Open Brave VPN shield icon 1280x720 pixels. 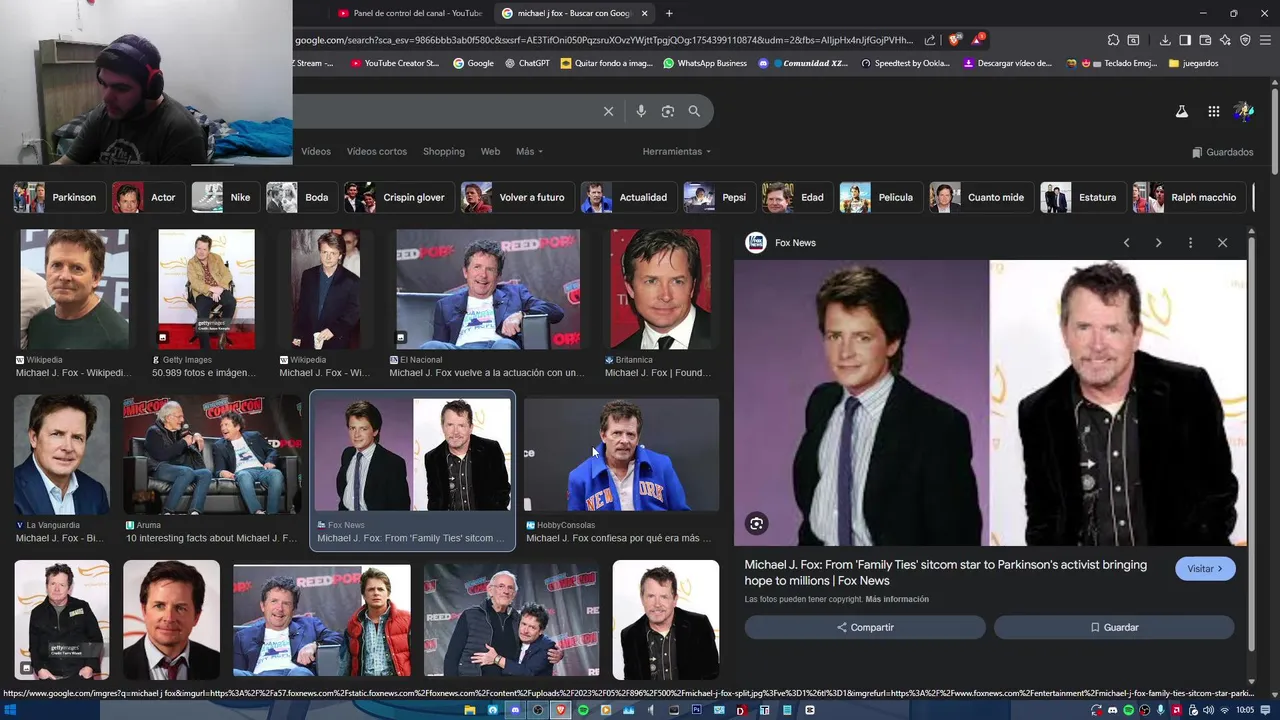point(1245,40)
